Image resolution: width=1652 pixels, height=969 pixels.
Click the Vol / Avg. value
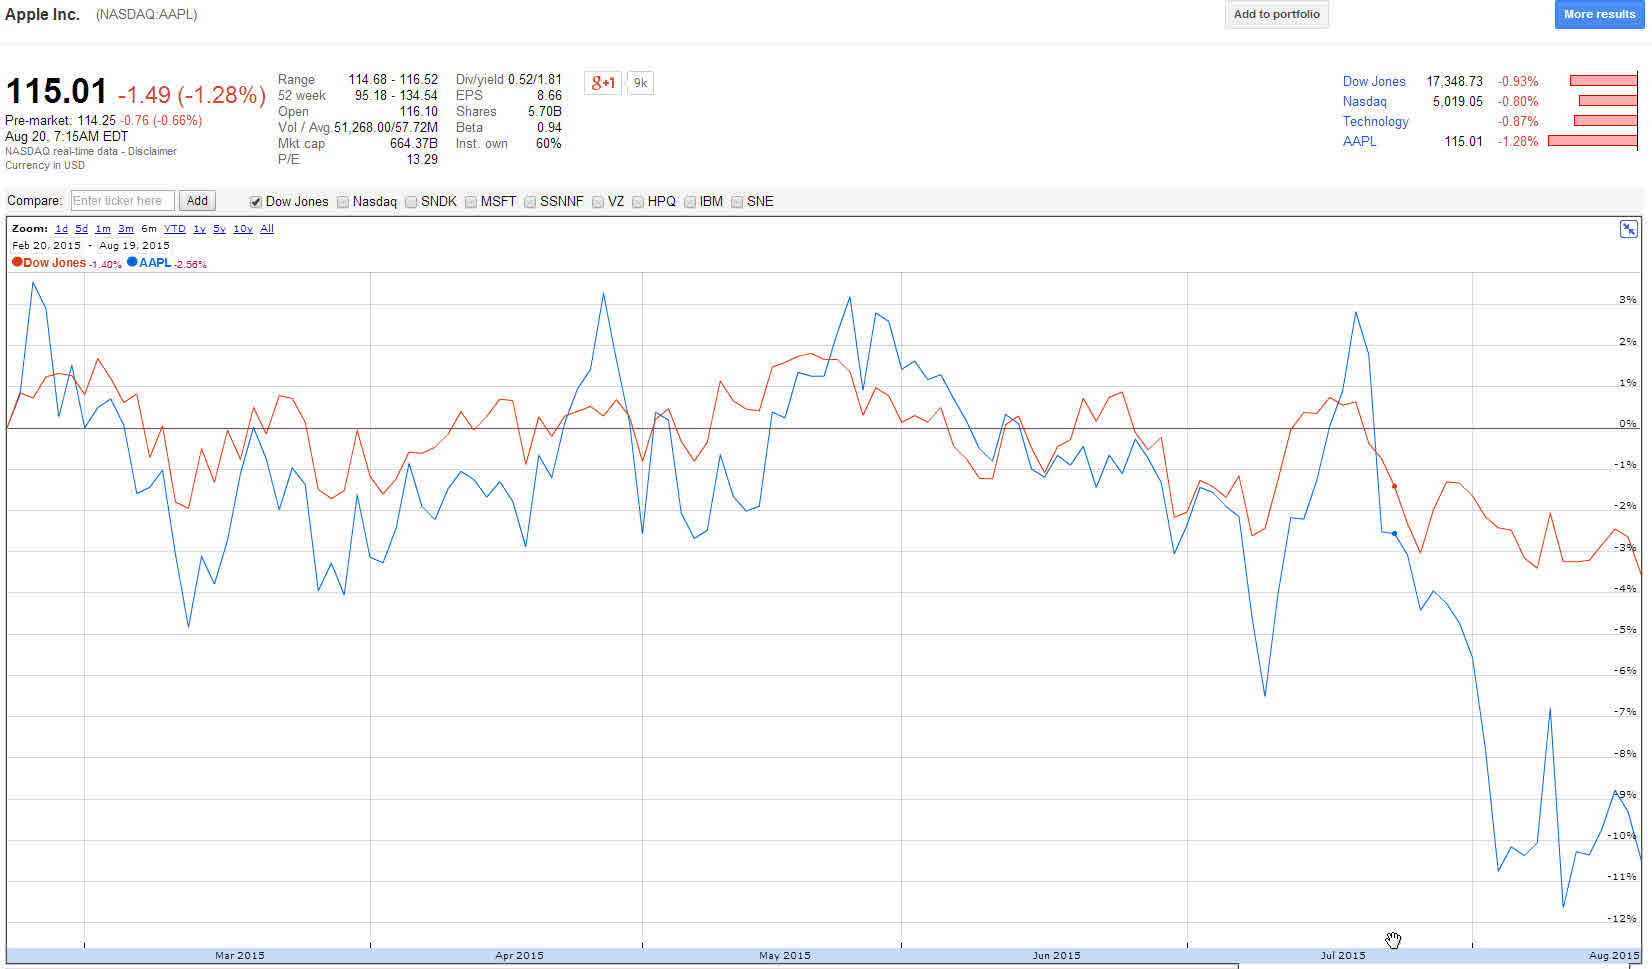click(386, 128)
